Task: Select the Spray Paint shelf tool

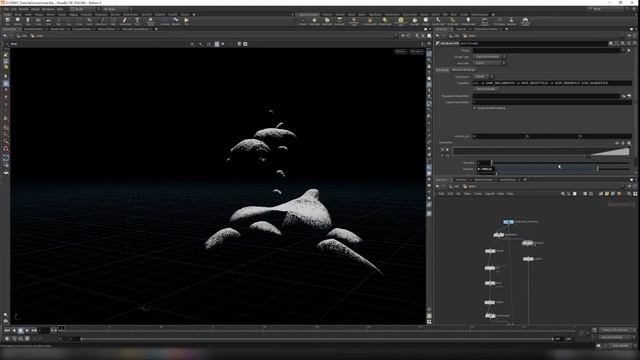Action: coord(125,21)
